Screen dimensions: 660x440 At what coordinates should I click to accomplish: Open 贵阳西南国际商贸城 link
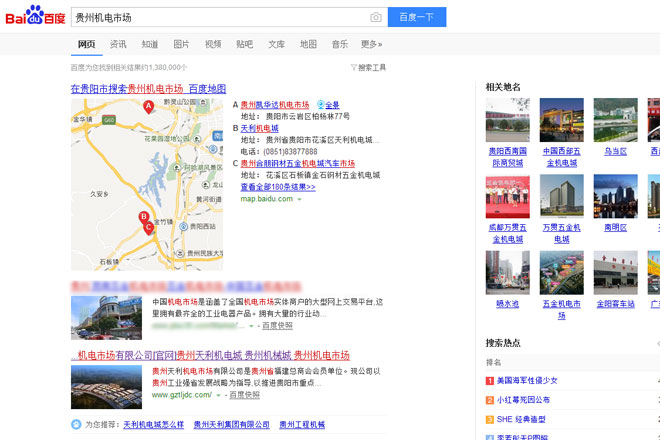click(x=508, y=157)
